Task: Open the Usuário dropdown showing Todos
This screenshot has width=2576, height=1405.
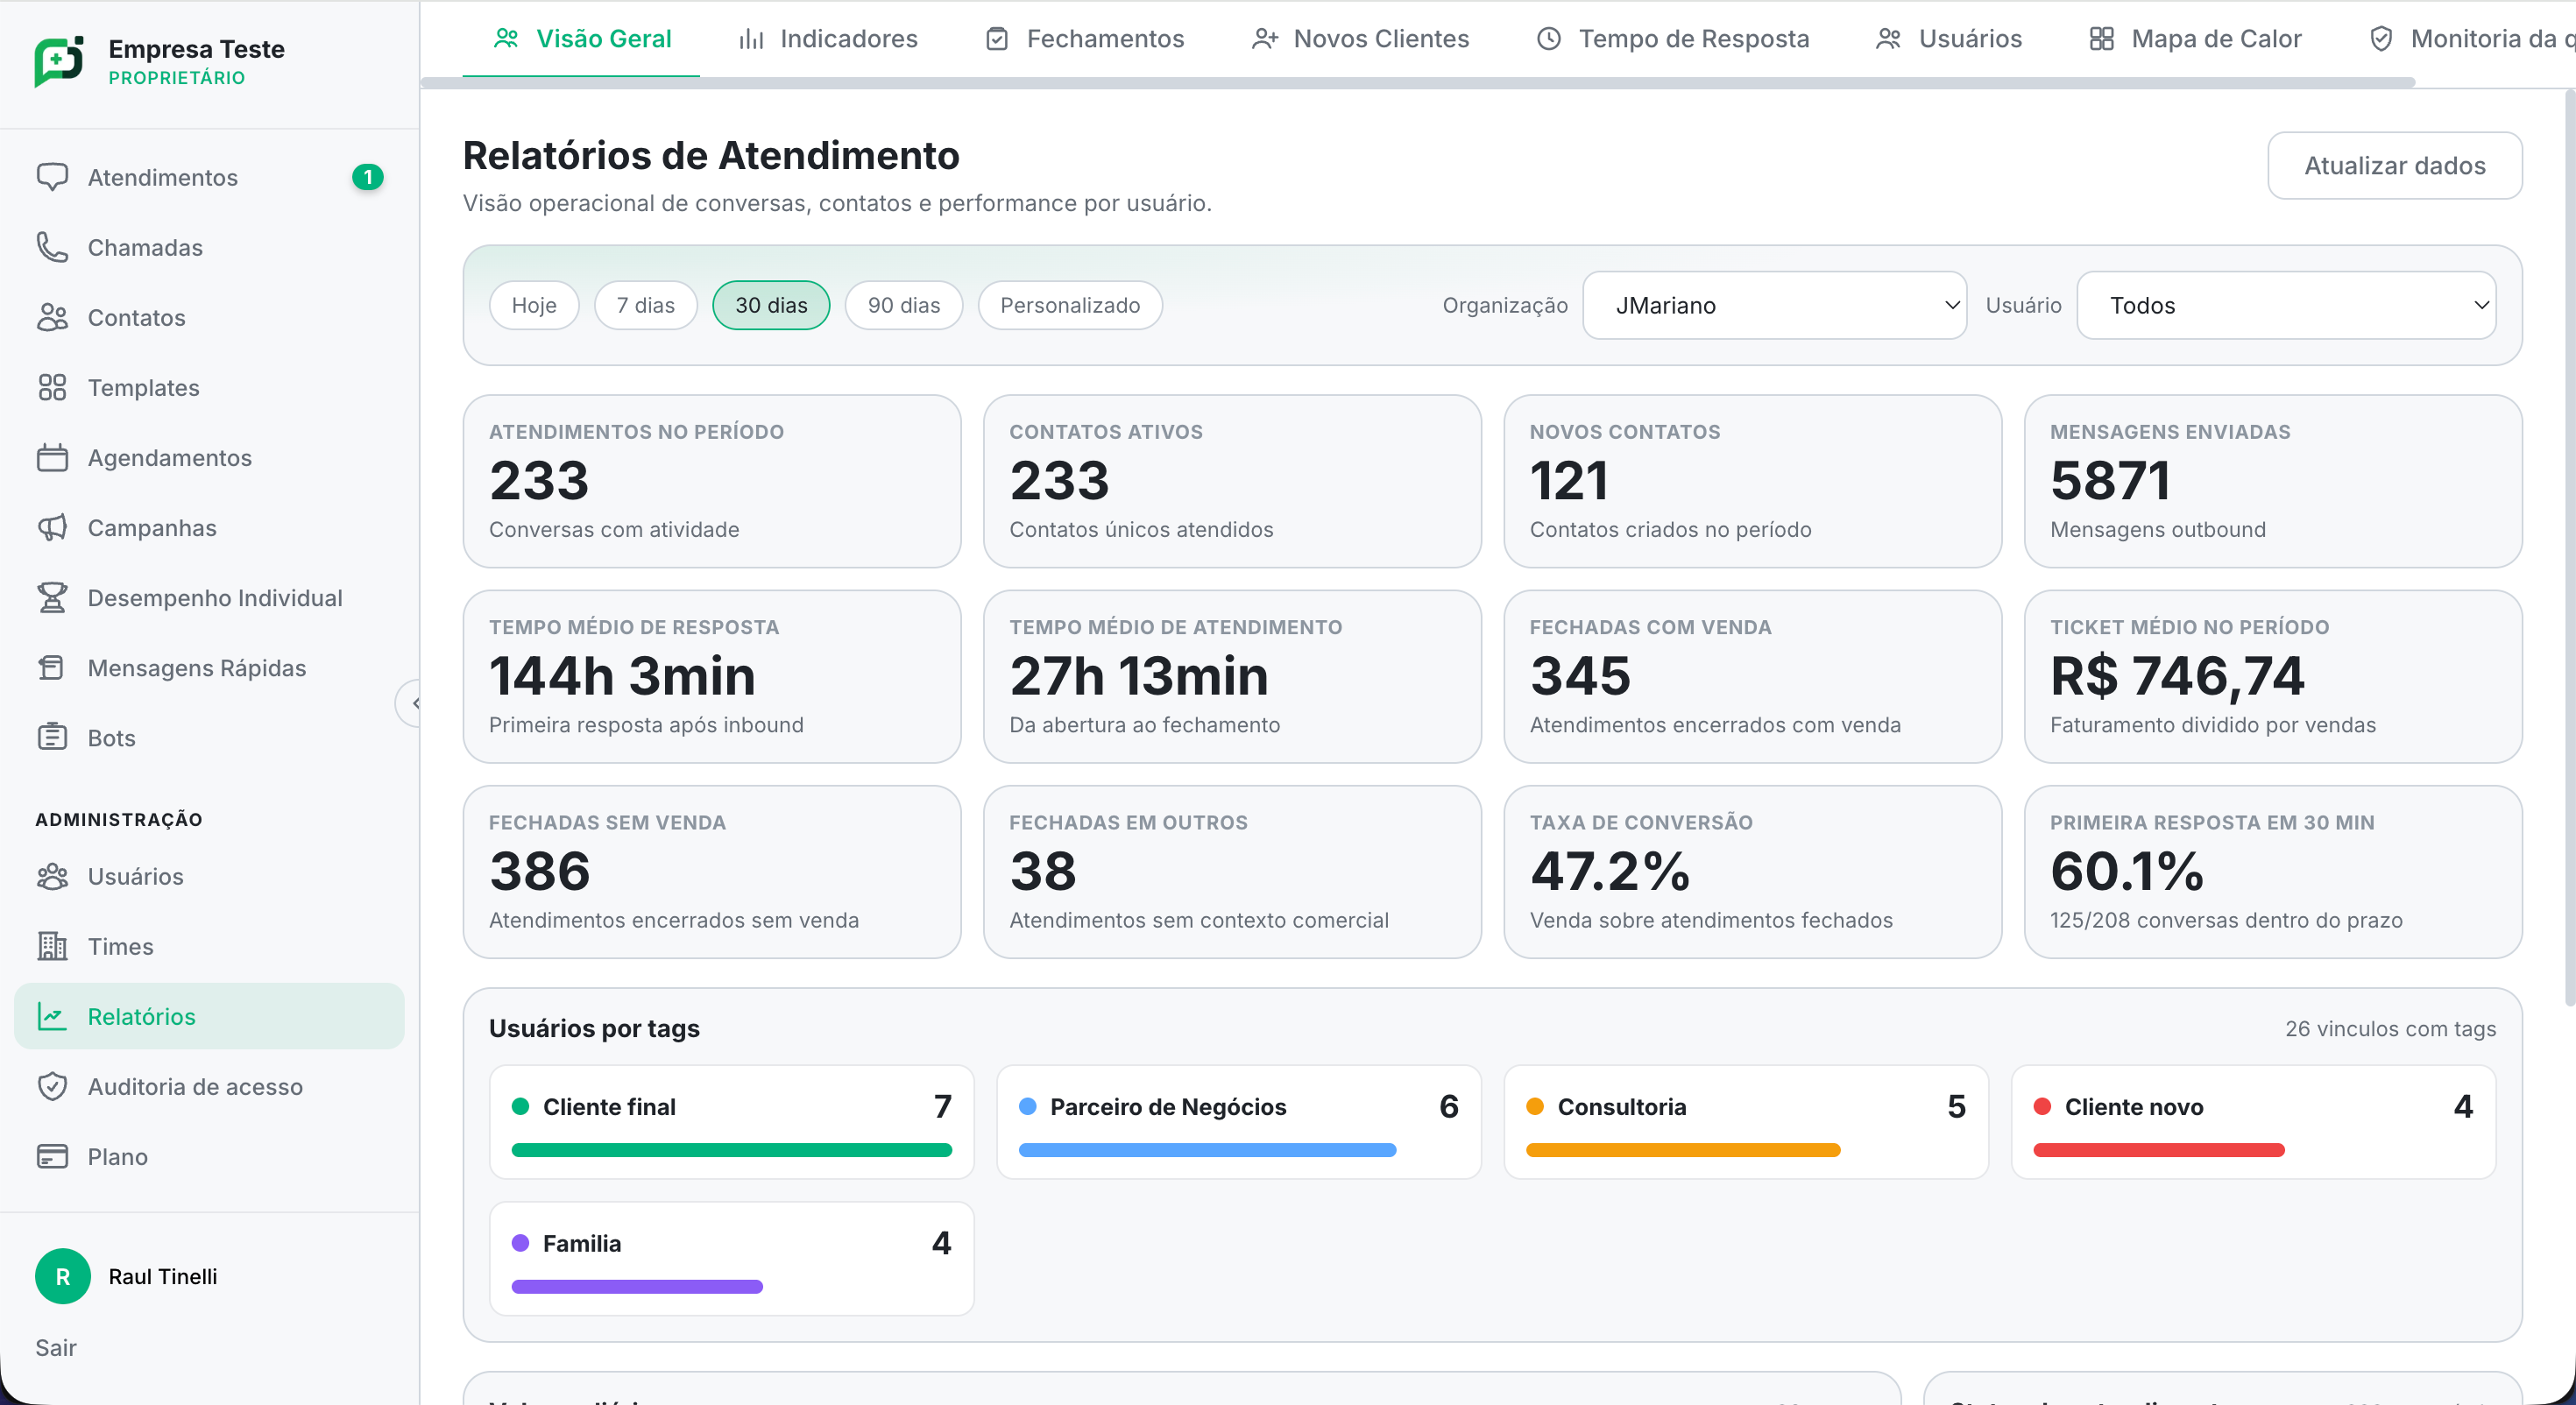Action: tap(2286, 305)
